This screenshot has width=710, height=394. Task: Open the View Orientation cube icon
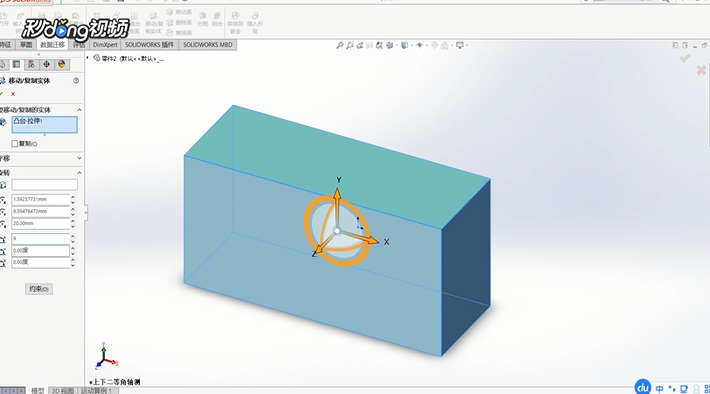389,45
